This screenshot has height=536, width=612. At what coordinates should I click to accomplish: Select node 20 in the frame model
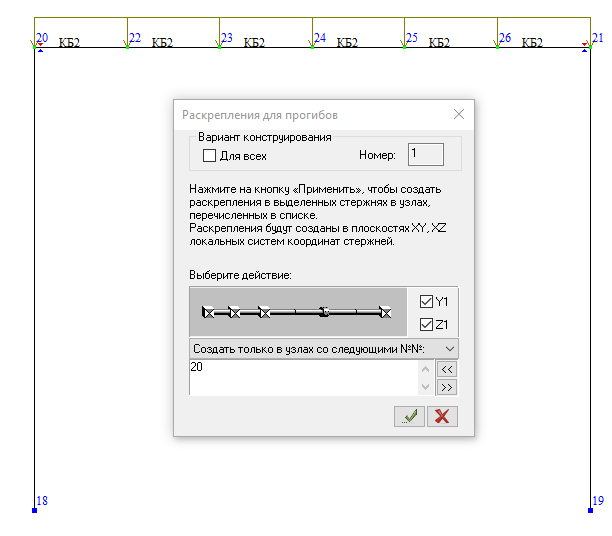tap(34, 47)
